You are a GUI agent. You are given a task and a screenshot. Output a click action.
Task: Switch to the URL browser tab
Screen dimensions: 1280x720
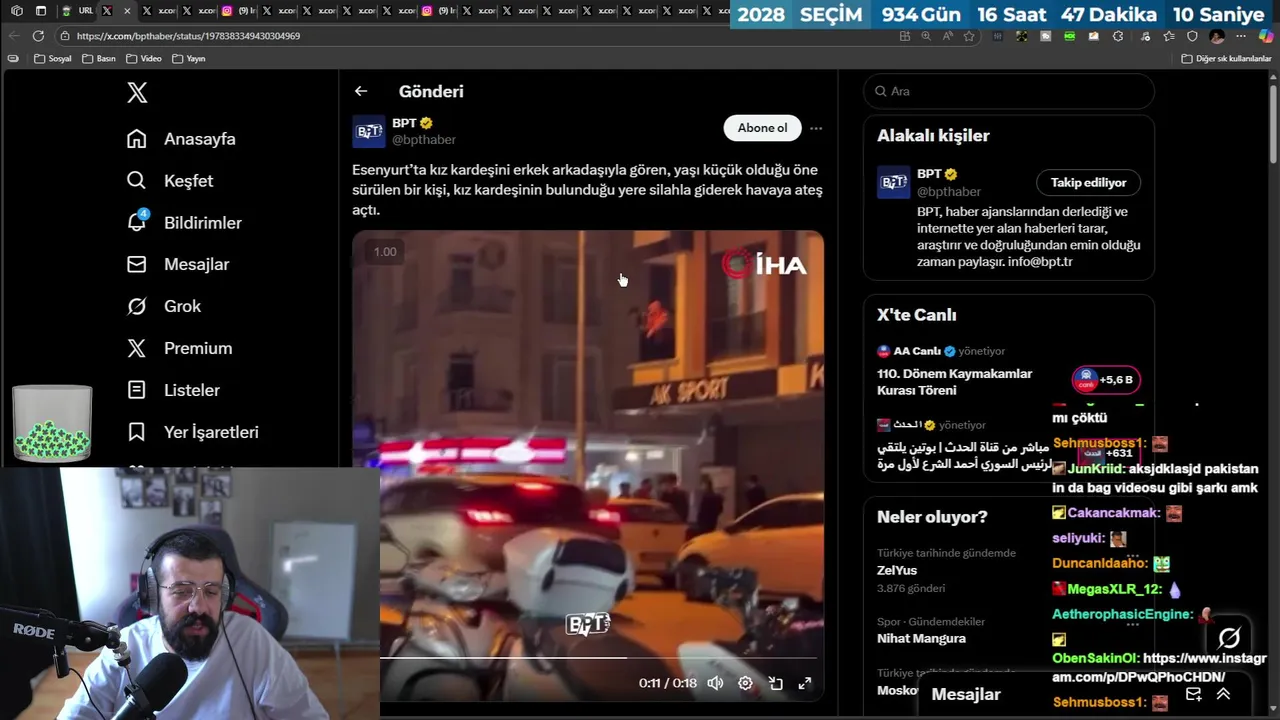(77, 11)
